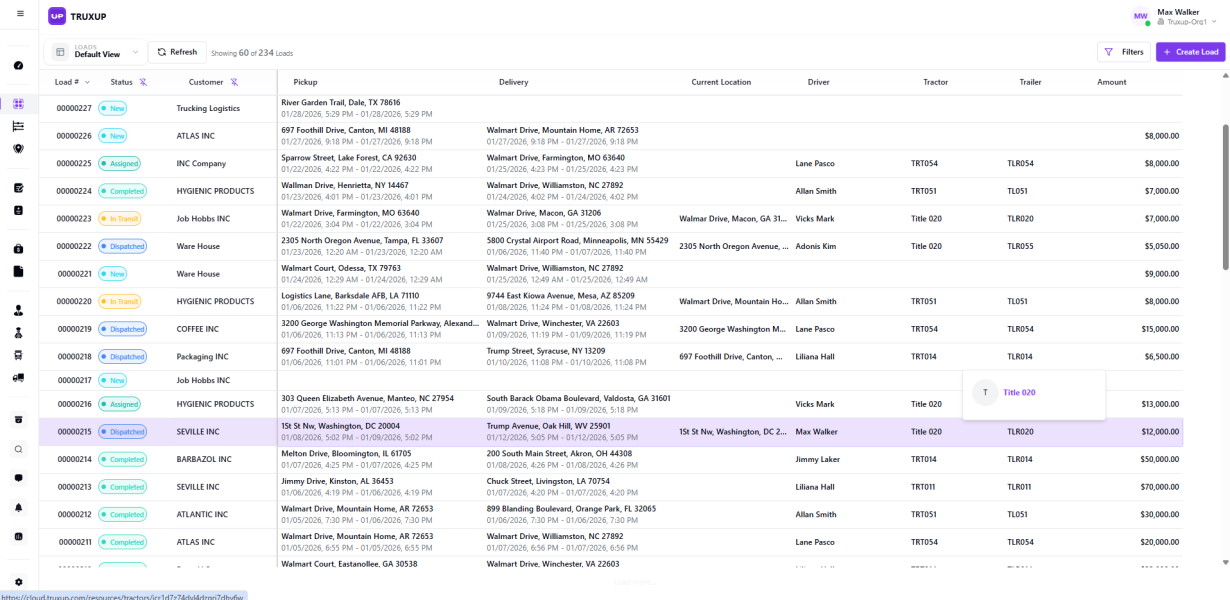The height and width of the screenshot is (600, 1230).
Task: Click the Refresh button
Action: (177, 52)
